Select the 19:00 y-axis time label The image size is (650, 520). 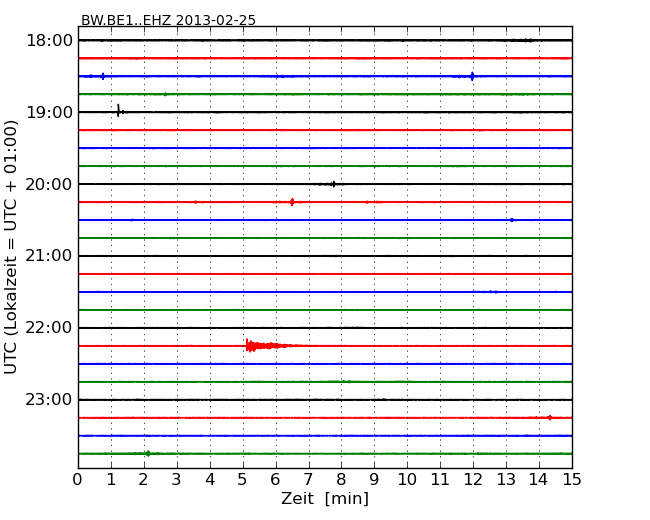[49, 112]
